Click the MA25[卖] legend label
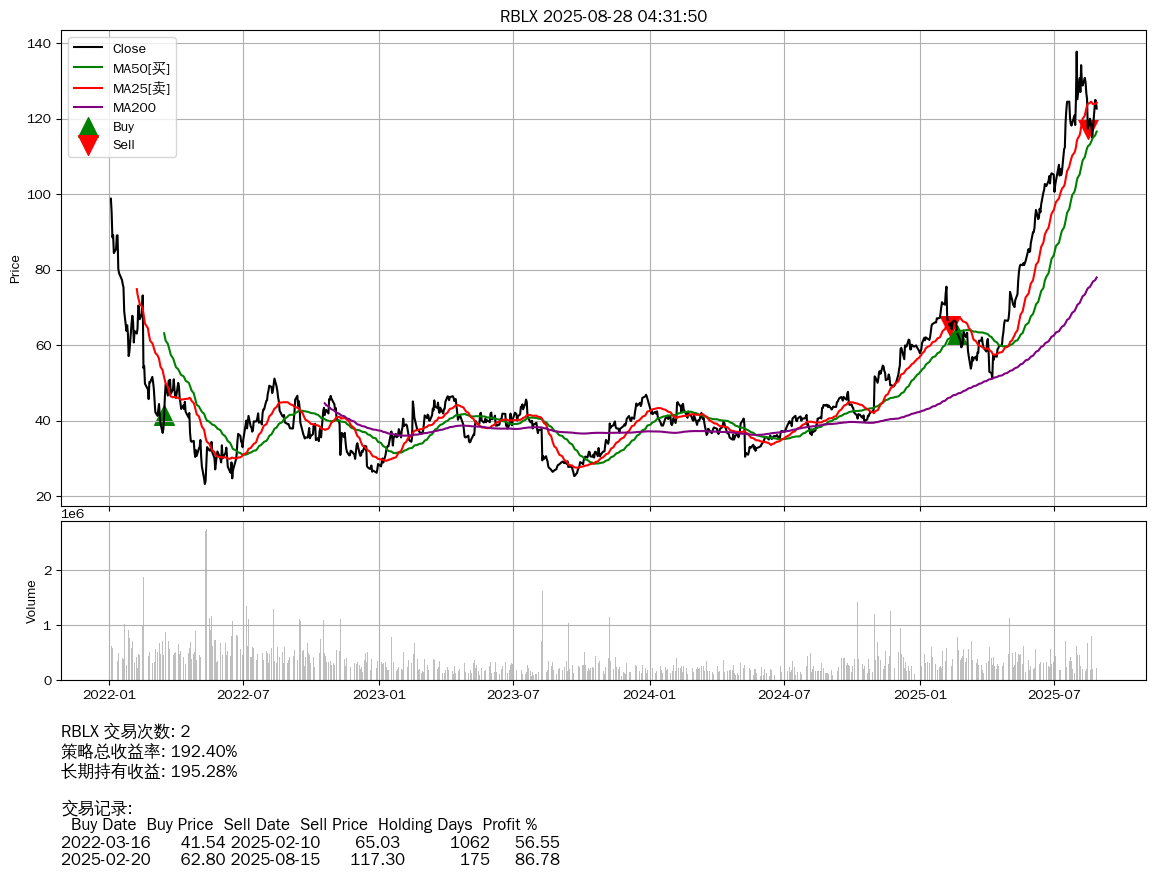 [141, 89]
